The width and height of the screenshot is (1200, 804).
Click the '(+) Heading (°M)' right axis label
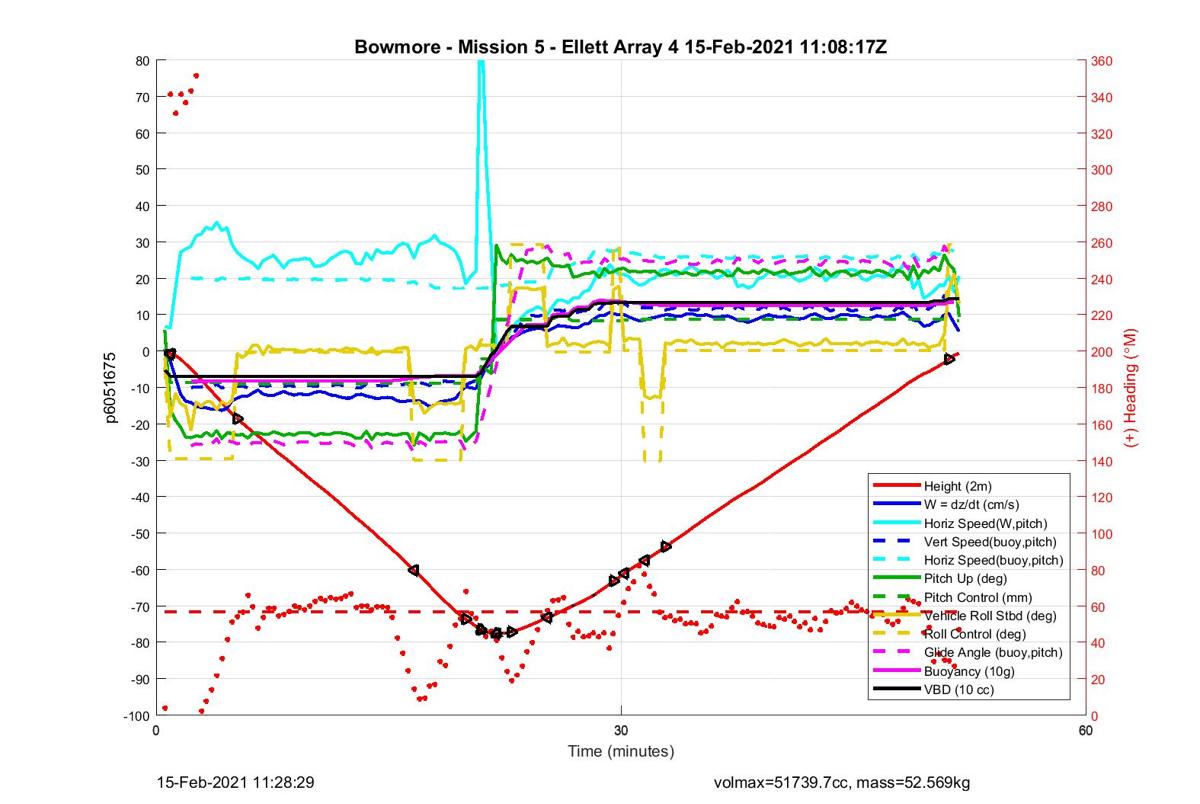pyautogui.click(x=1132, y=387)
